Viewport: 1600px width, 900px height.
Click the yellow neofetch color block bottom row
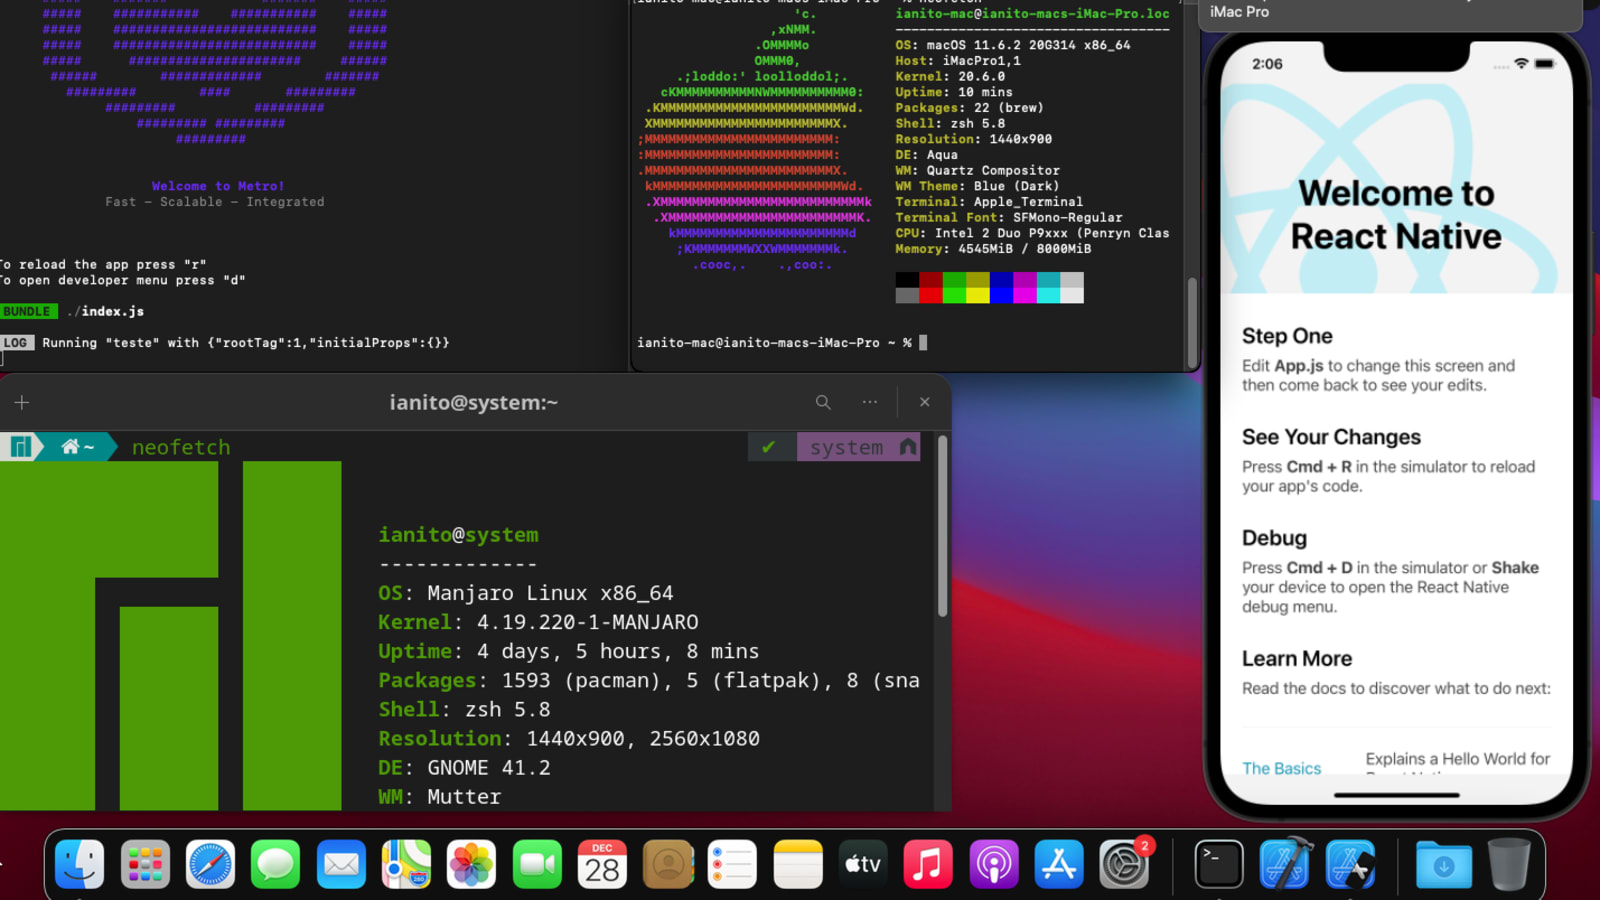point(978,295)
